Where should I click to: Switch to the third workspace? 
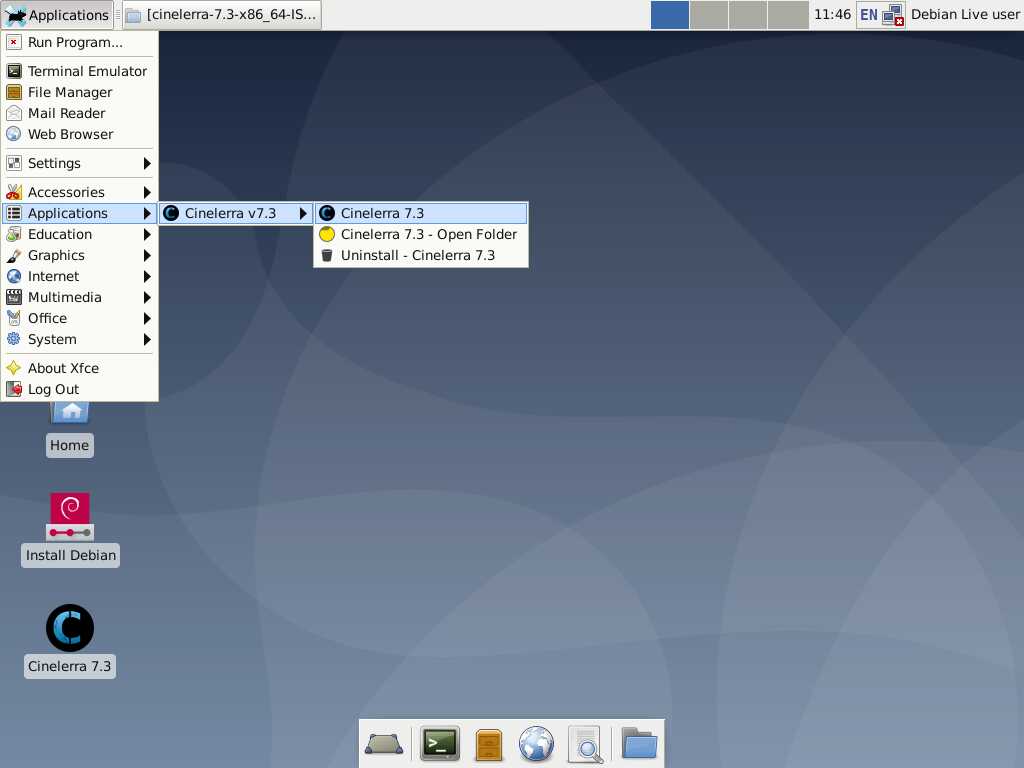click(x=748, y=14)
